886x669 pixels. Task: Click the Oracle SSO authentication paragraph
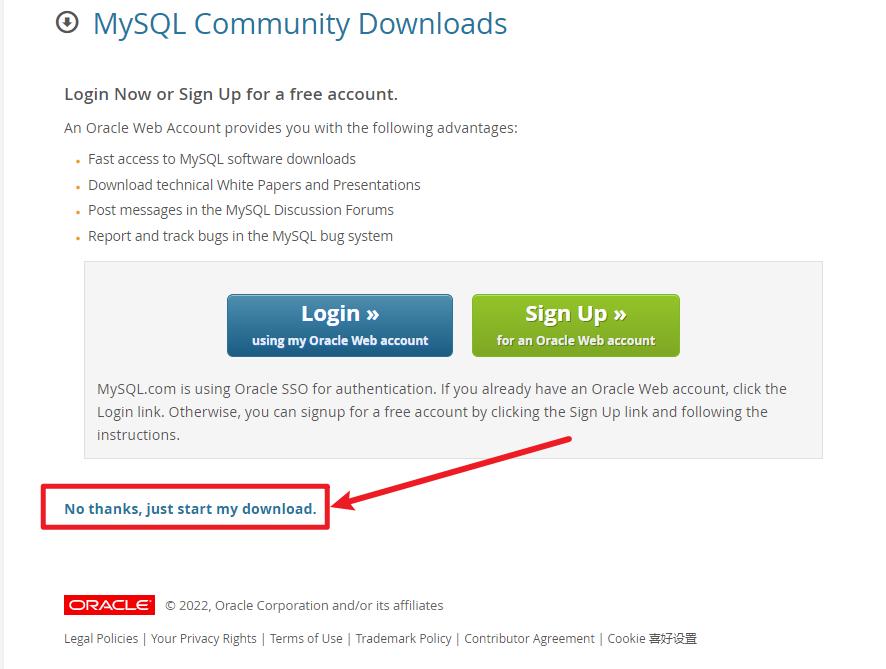coord(442,412)
